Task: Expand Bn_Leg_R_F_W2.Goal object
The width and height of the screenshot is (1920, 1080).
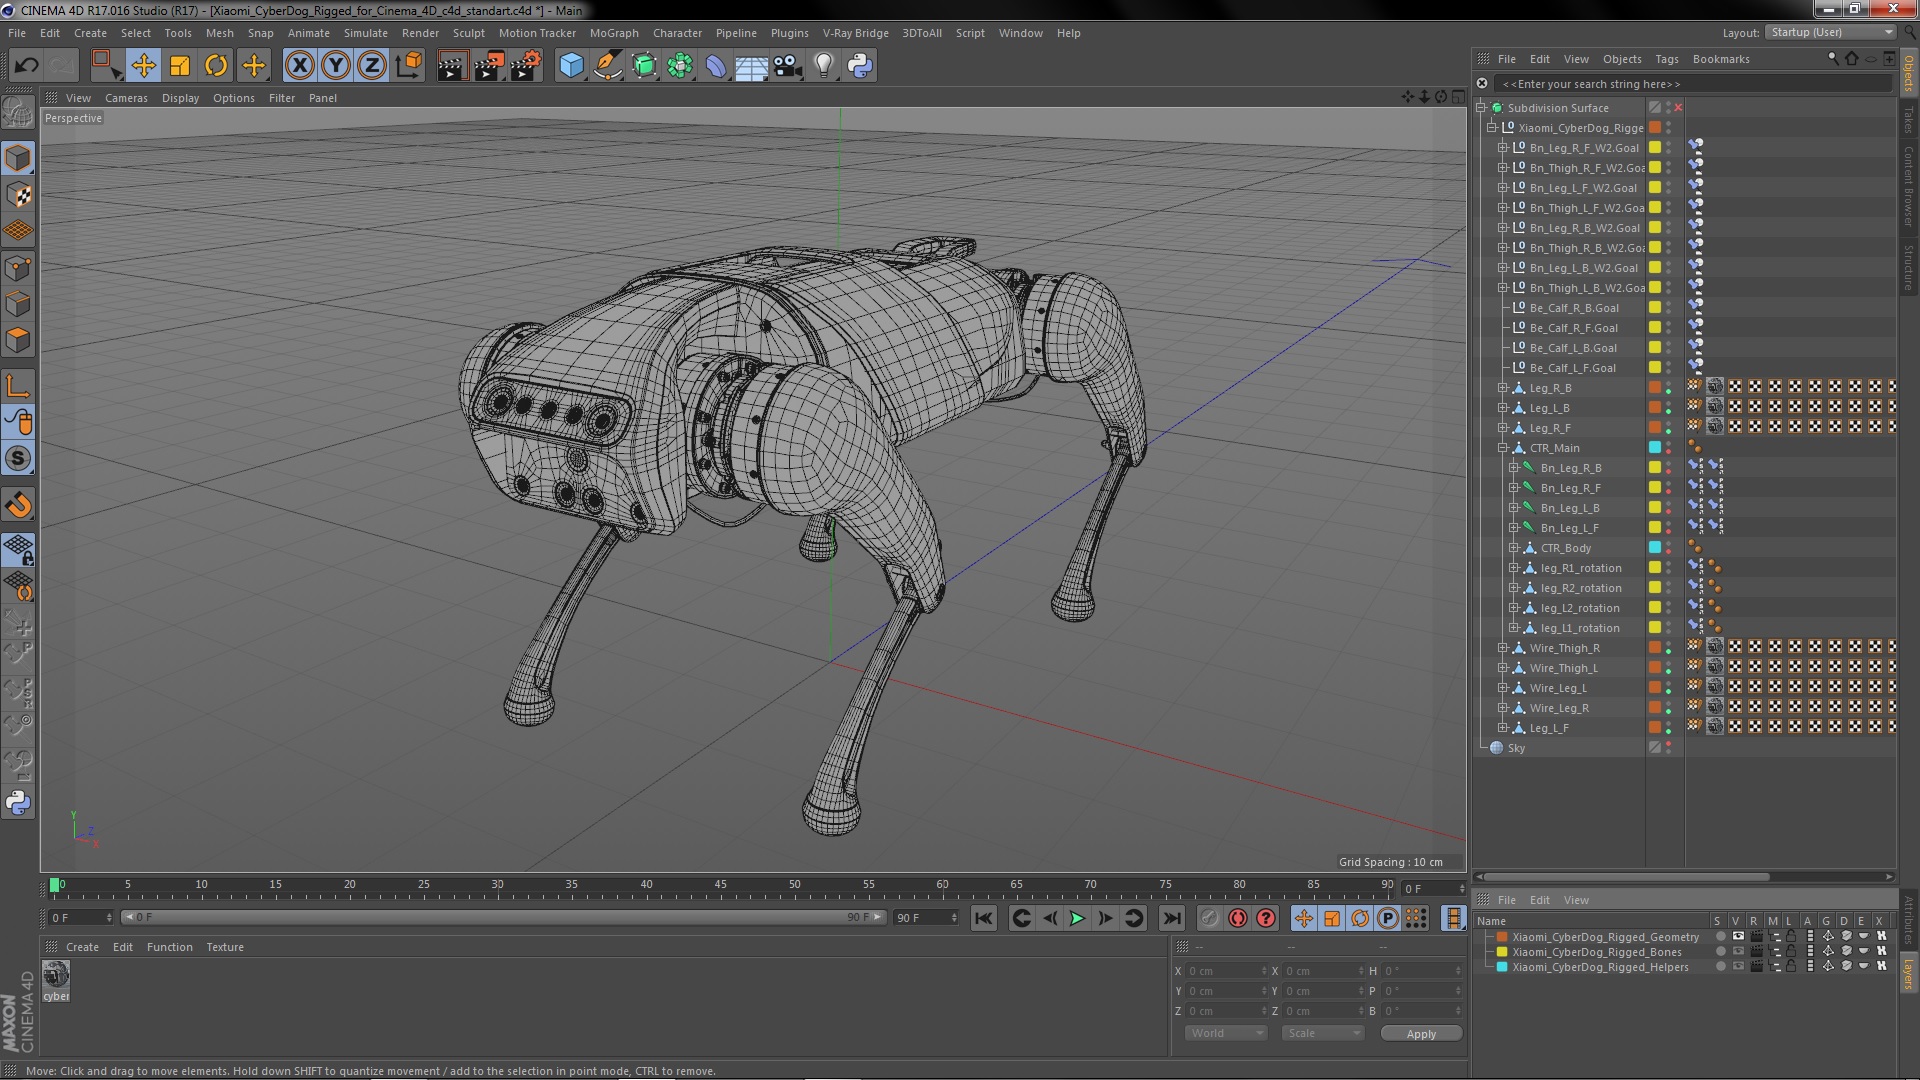Action: [x=1502, y=148]
